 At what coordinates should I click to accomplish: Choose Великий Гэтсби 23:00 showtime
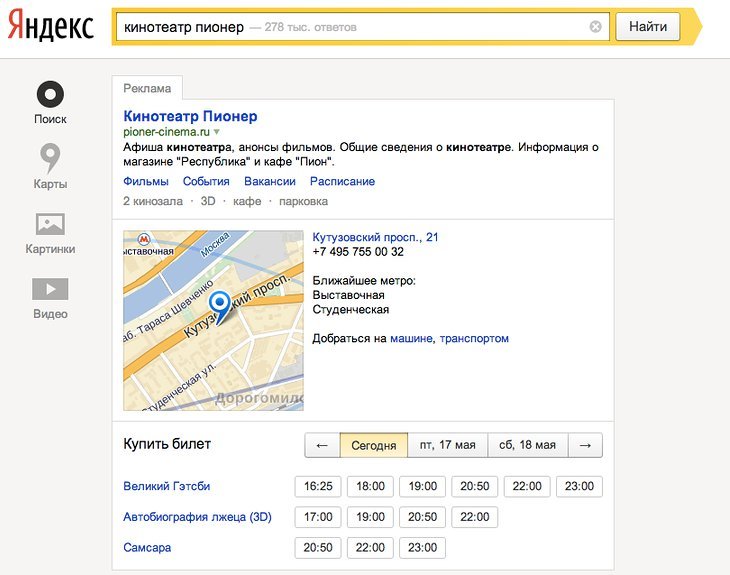coord(579,487)
